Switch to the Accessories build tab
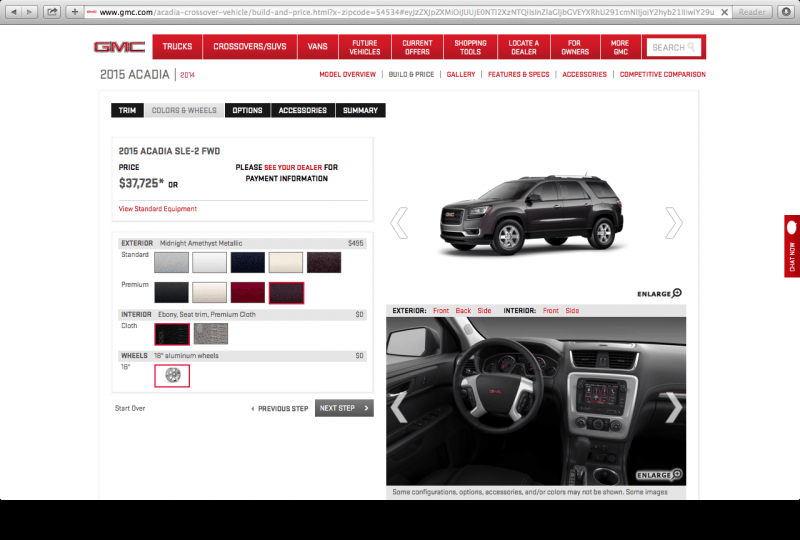800x540 pixels. coord(303,110)
